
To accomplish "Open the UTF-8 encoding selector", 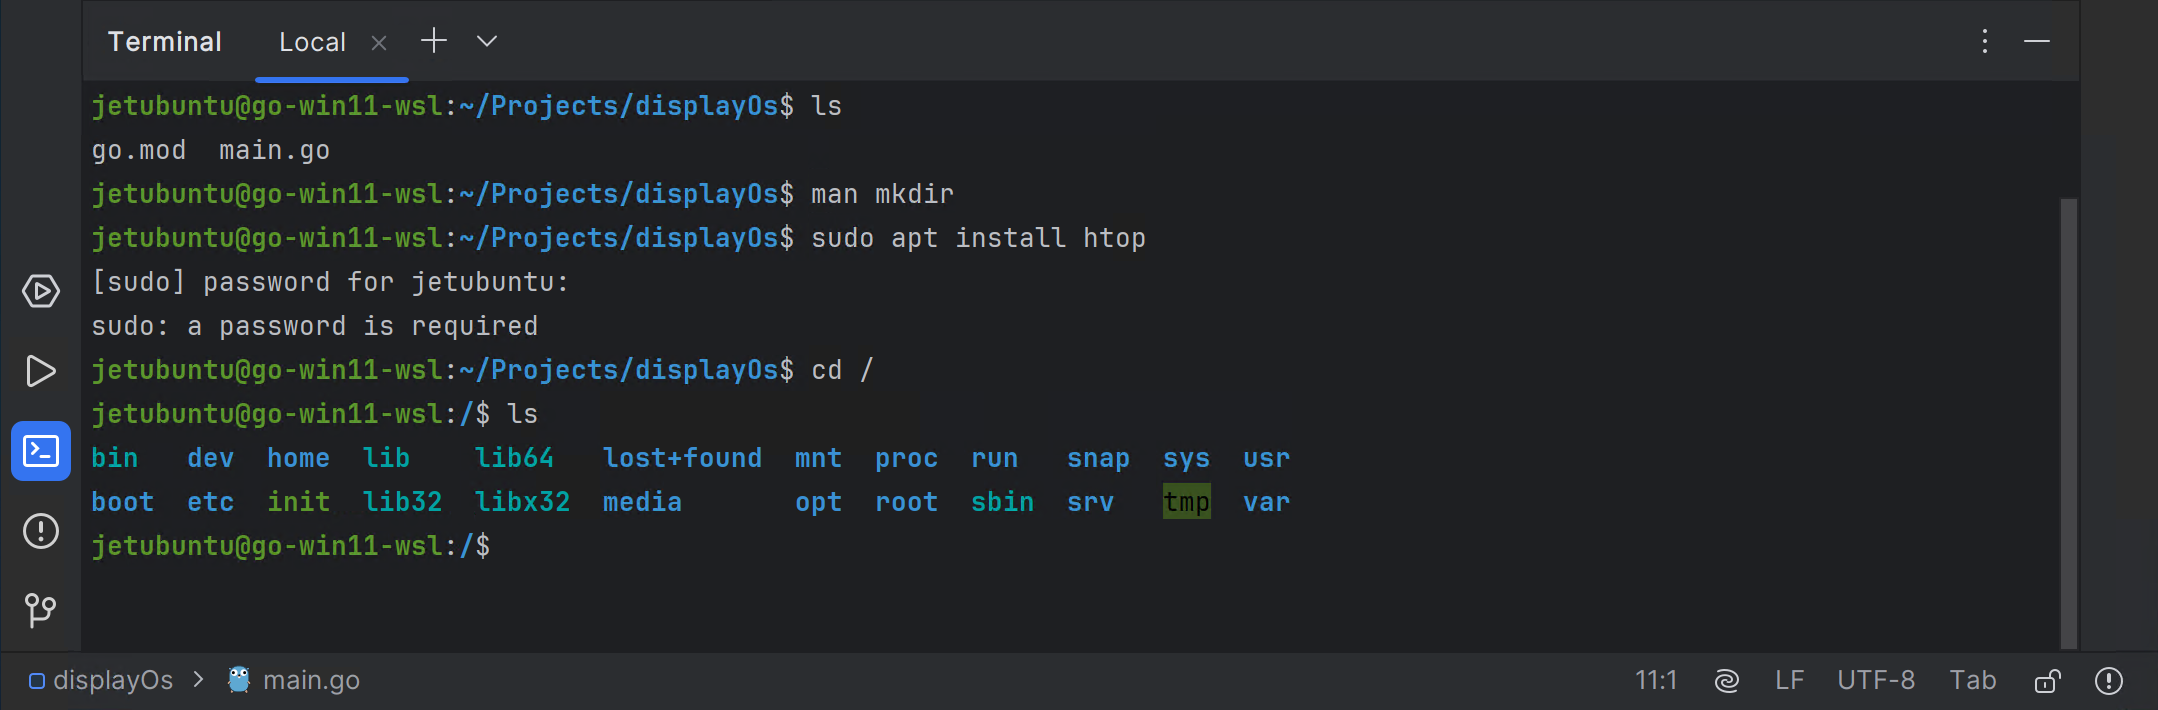I will (x=1876, y=680).
